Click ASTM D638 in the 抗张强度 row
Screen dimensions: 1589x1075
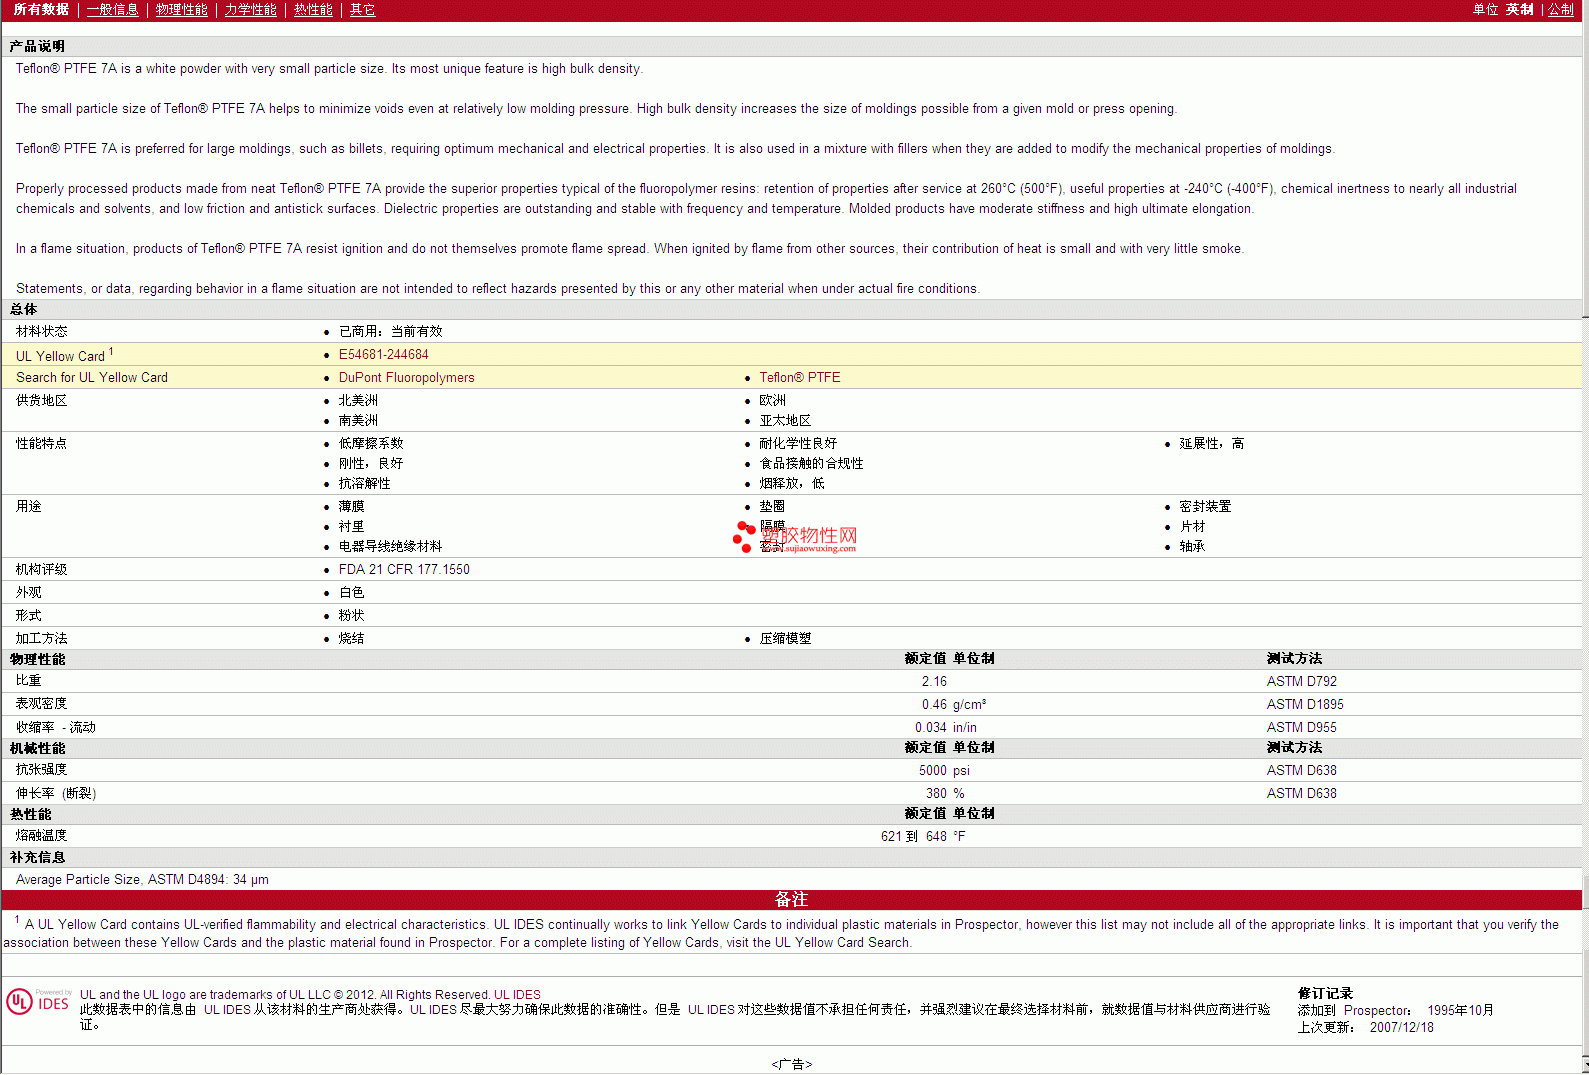click(x=1302, y=770)
